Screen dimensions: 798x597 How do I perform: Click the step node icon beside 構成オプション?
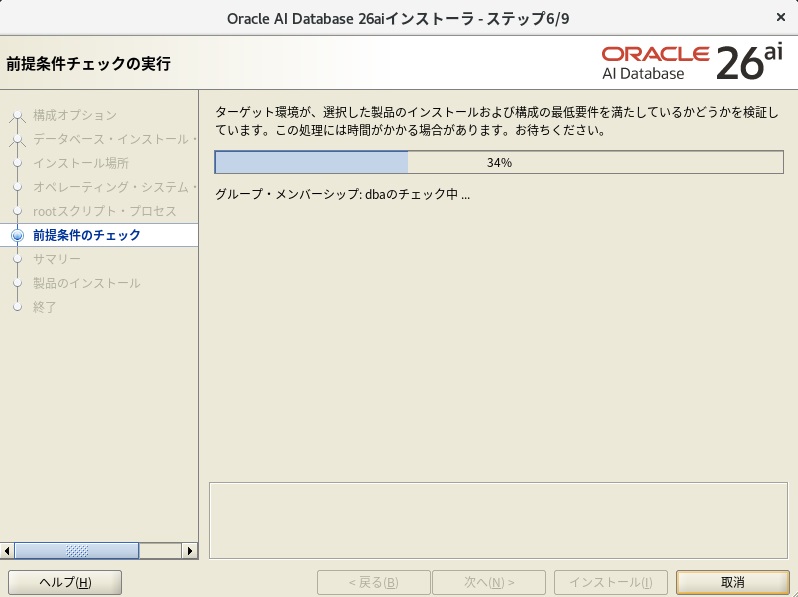pyautogui.click(x=17, y=116)
